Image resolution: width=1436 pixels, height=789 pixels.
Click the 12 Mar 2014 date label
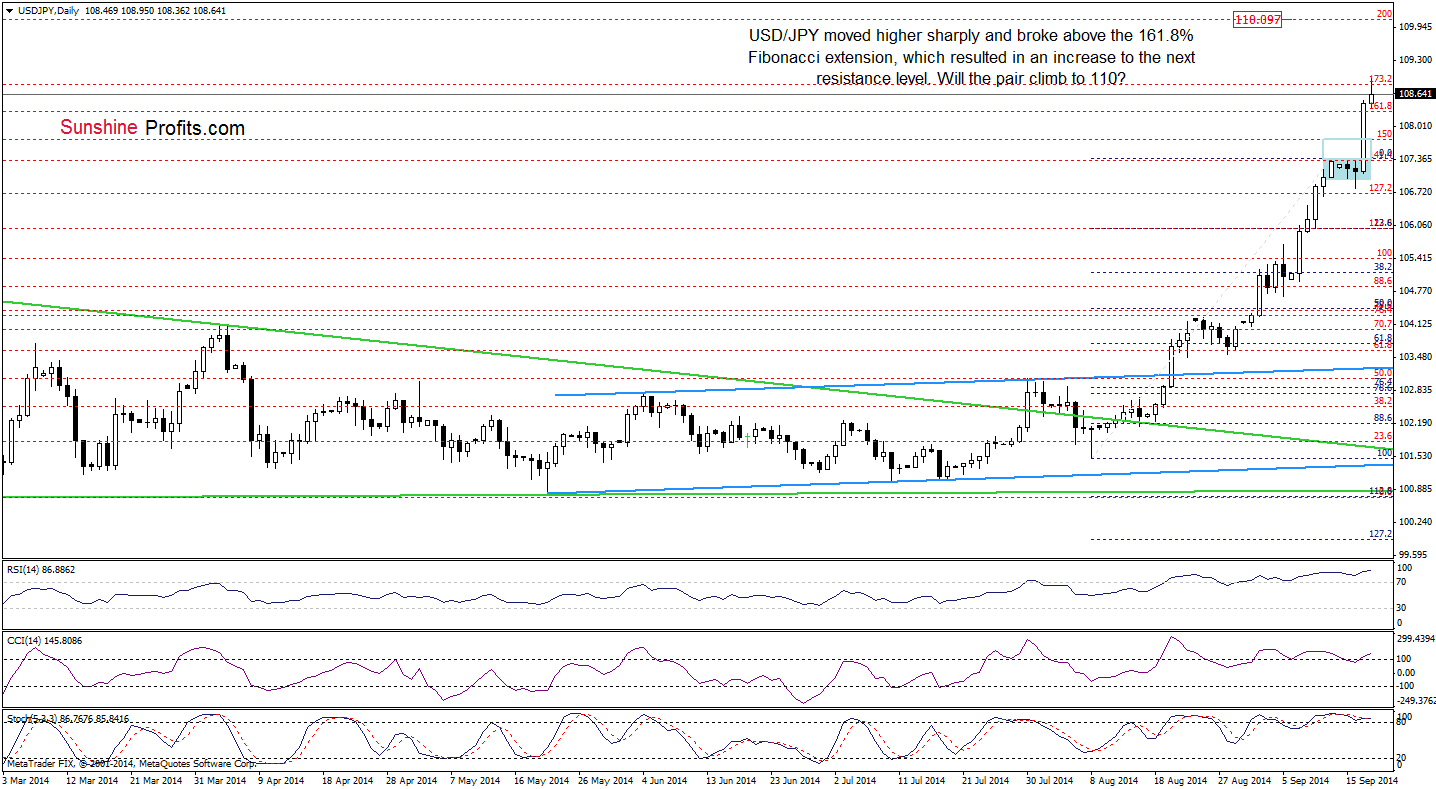click(92, 779)
